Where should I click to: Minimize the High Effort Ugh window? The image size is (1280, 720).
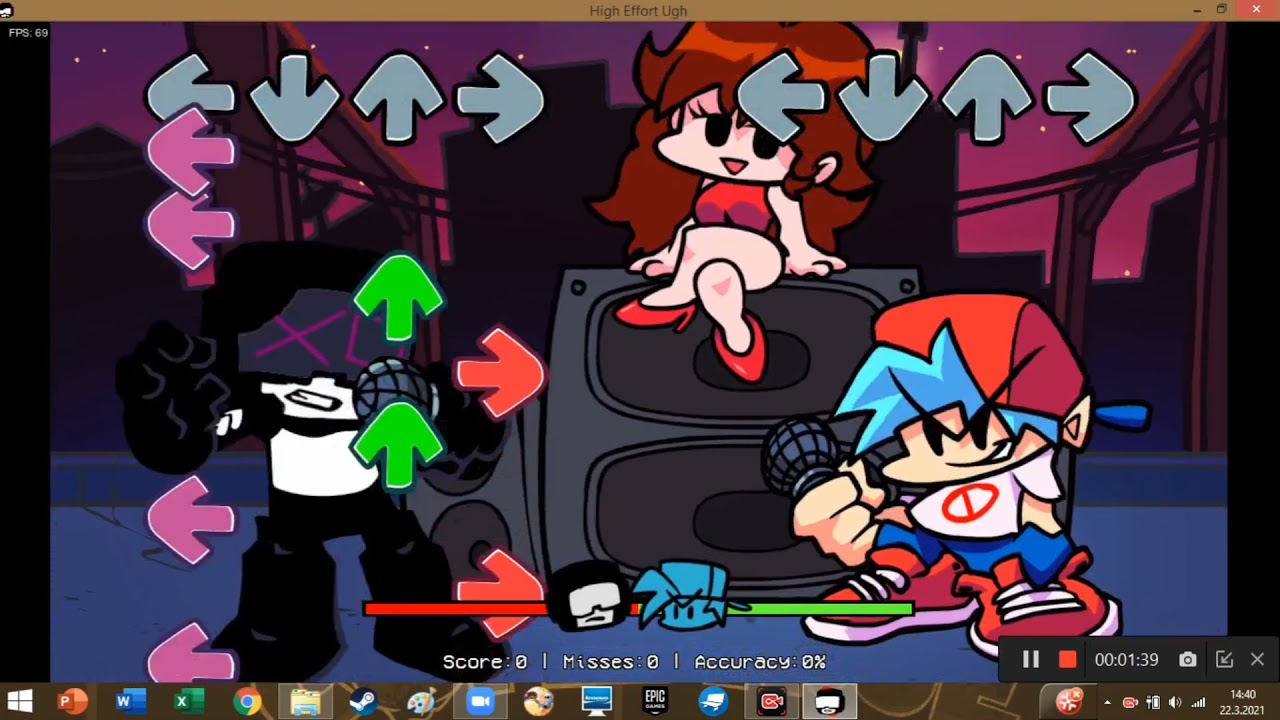(x=1197, y=10)
